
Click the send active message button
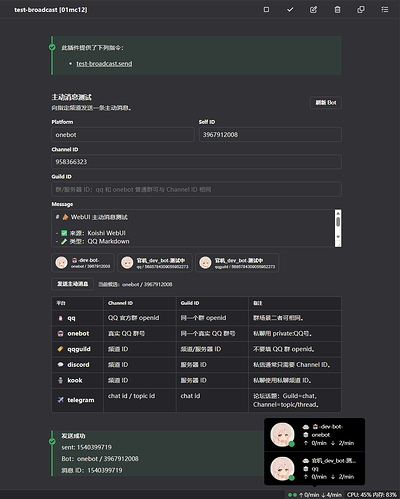pos(73,284)
